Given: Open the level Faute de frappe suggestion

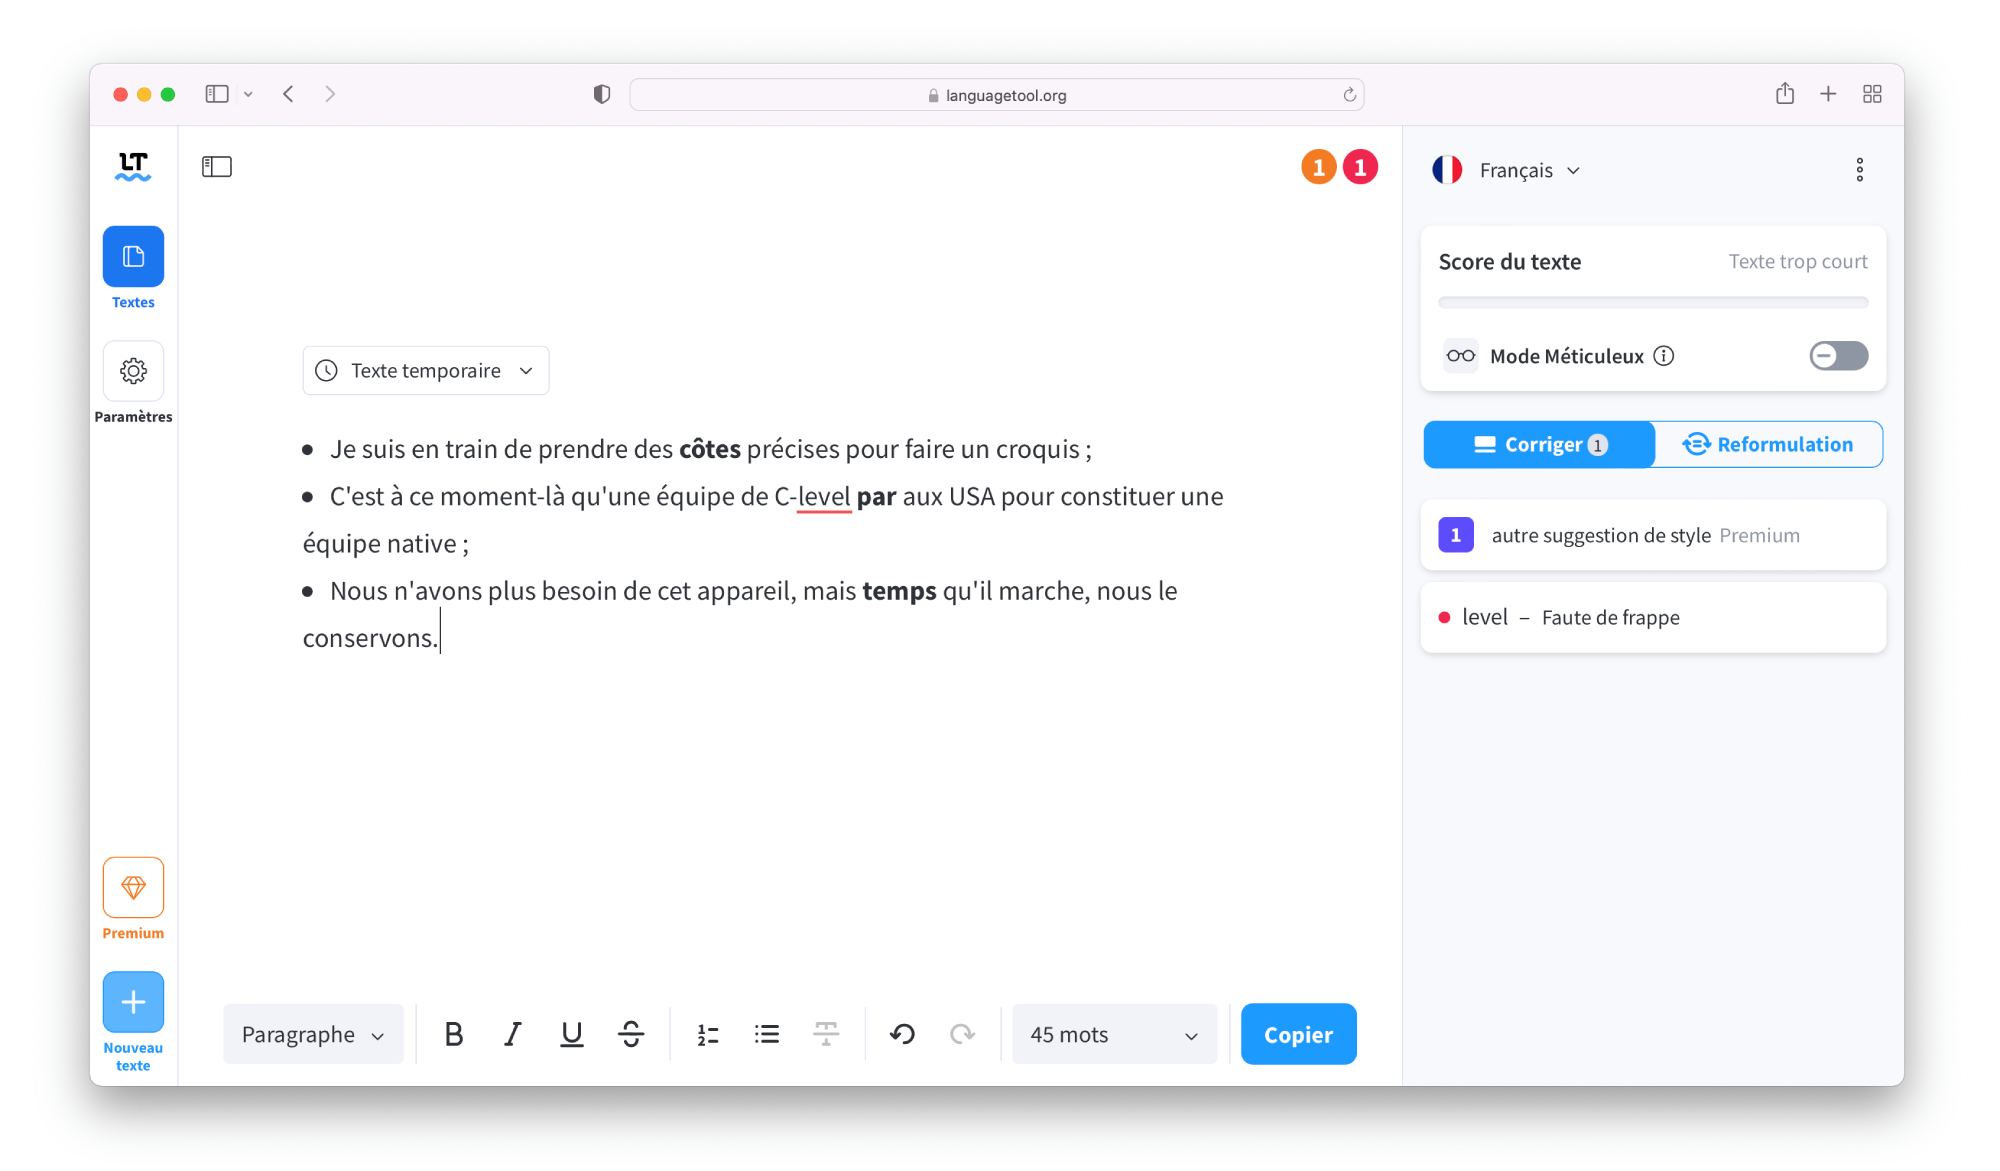Looking at the screenshot, I should tap(1652, 618).
